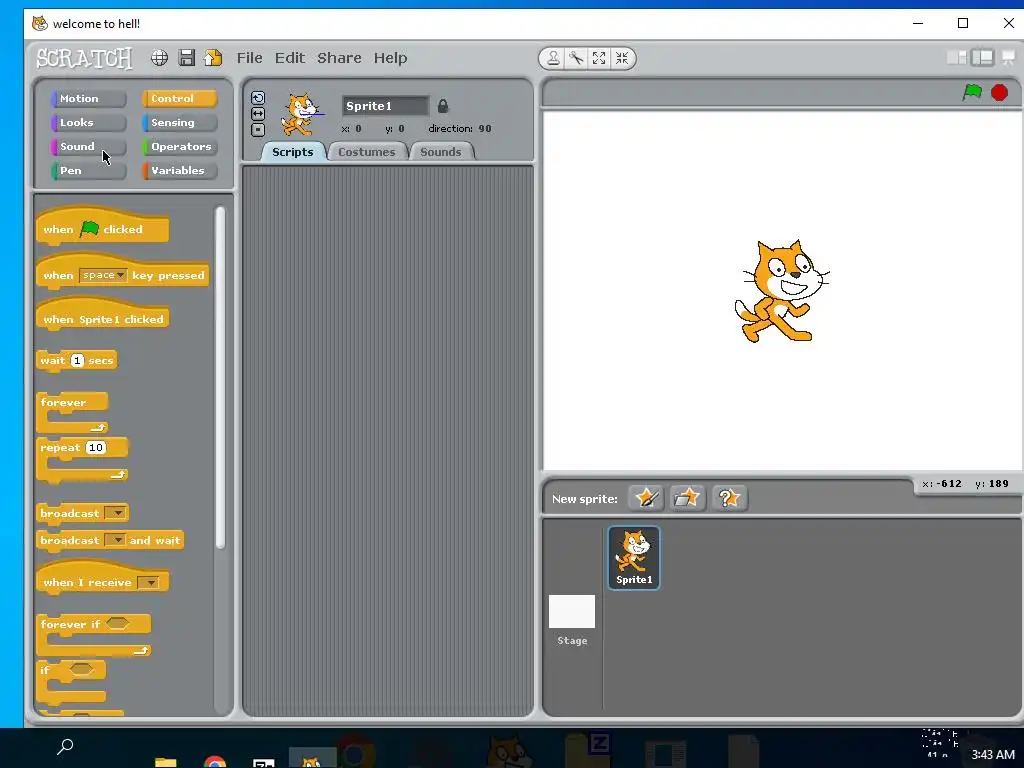
Task: Paint a new sprite
Action: click(x=646, y=498)
